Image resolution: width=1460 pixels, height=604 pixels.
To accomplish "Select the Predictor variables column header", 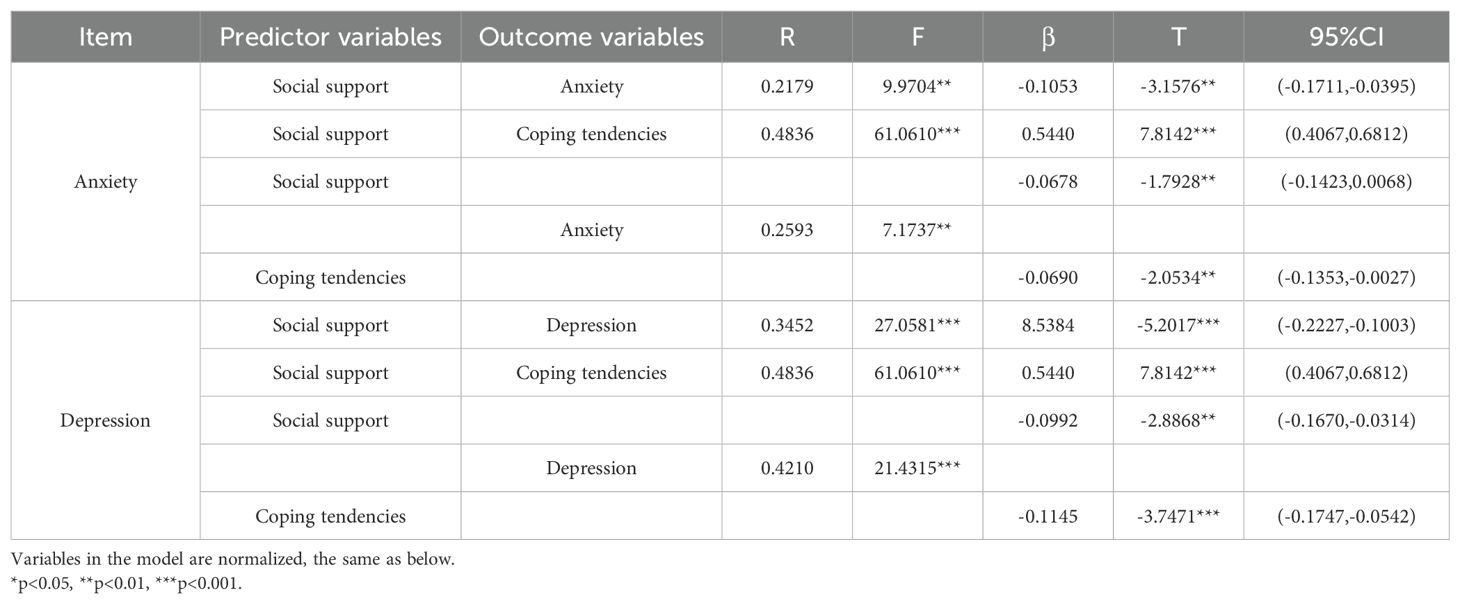I will point(330,37).
